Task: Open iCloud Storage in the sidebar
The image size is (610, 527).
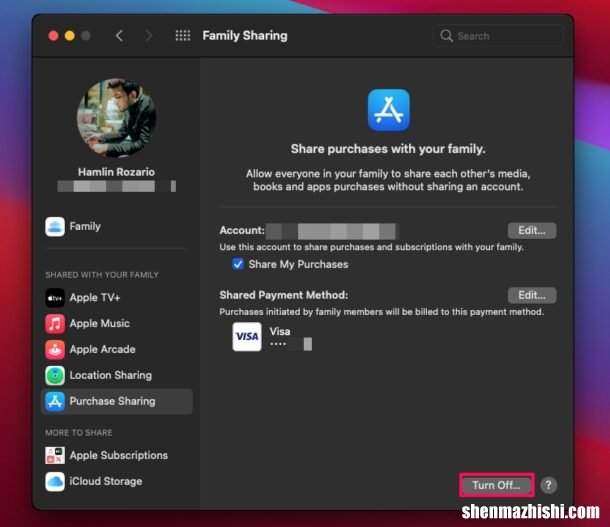Action: (x=116, y=481)
